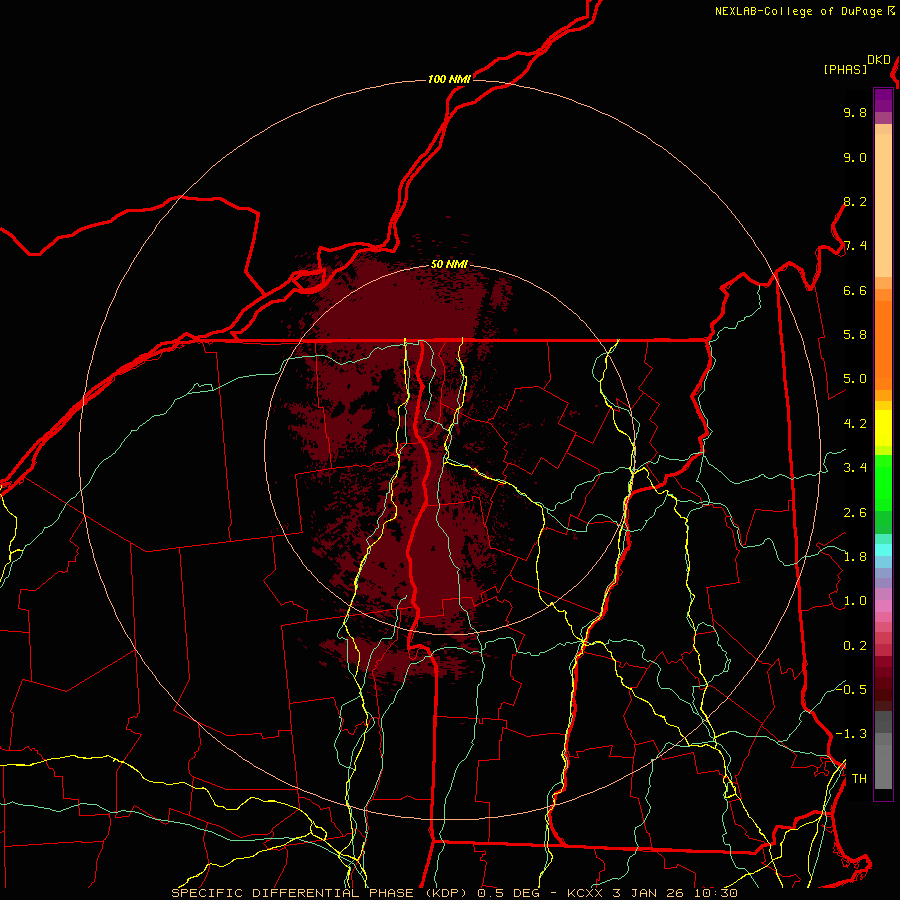
Task: Select the 3.4 scale value
Action: pos(855,468)
